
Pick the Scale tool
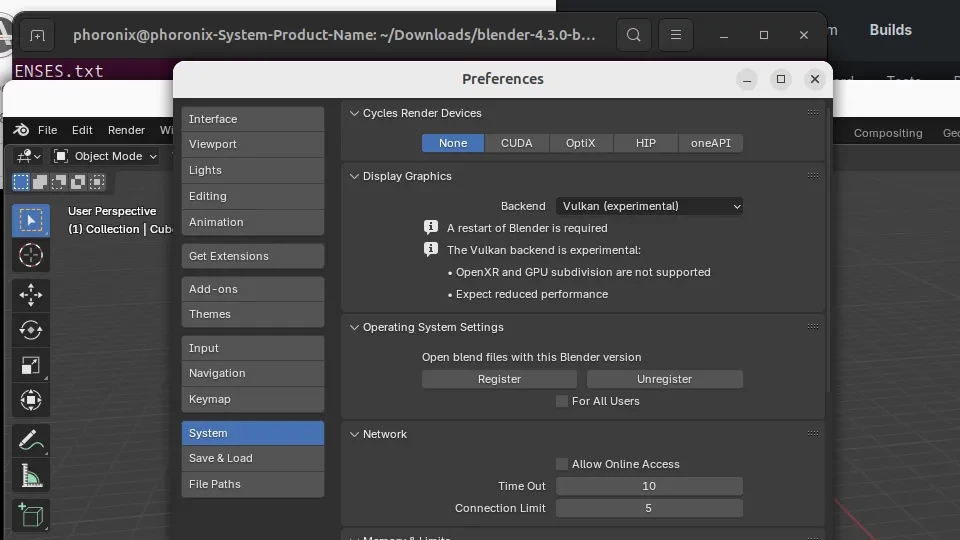click(31, 366)
